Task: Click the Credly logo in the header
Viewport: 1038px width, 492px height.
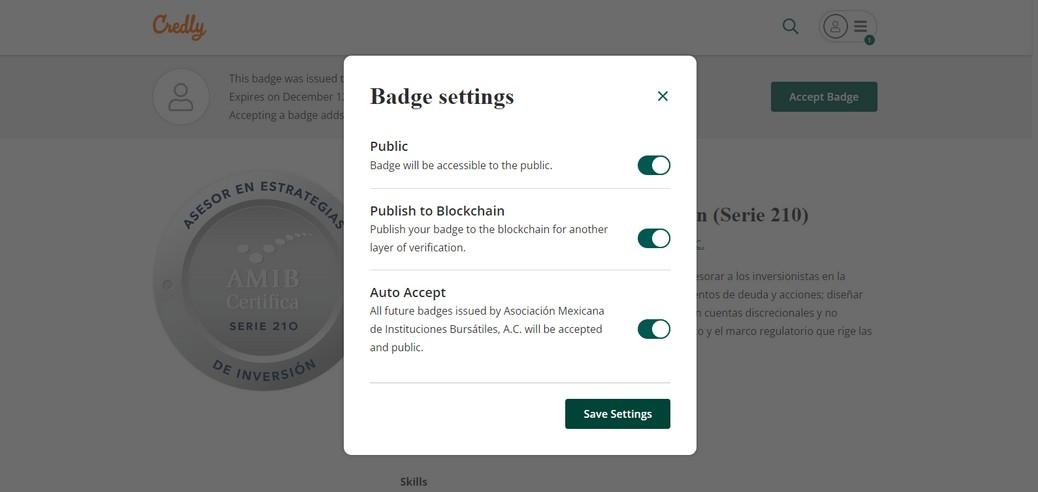Action: pyautogui.click(x=179, y=26)
